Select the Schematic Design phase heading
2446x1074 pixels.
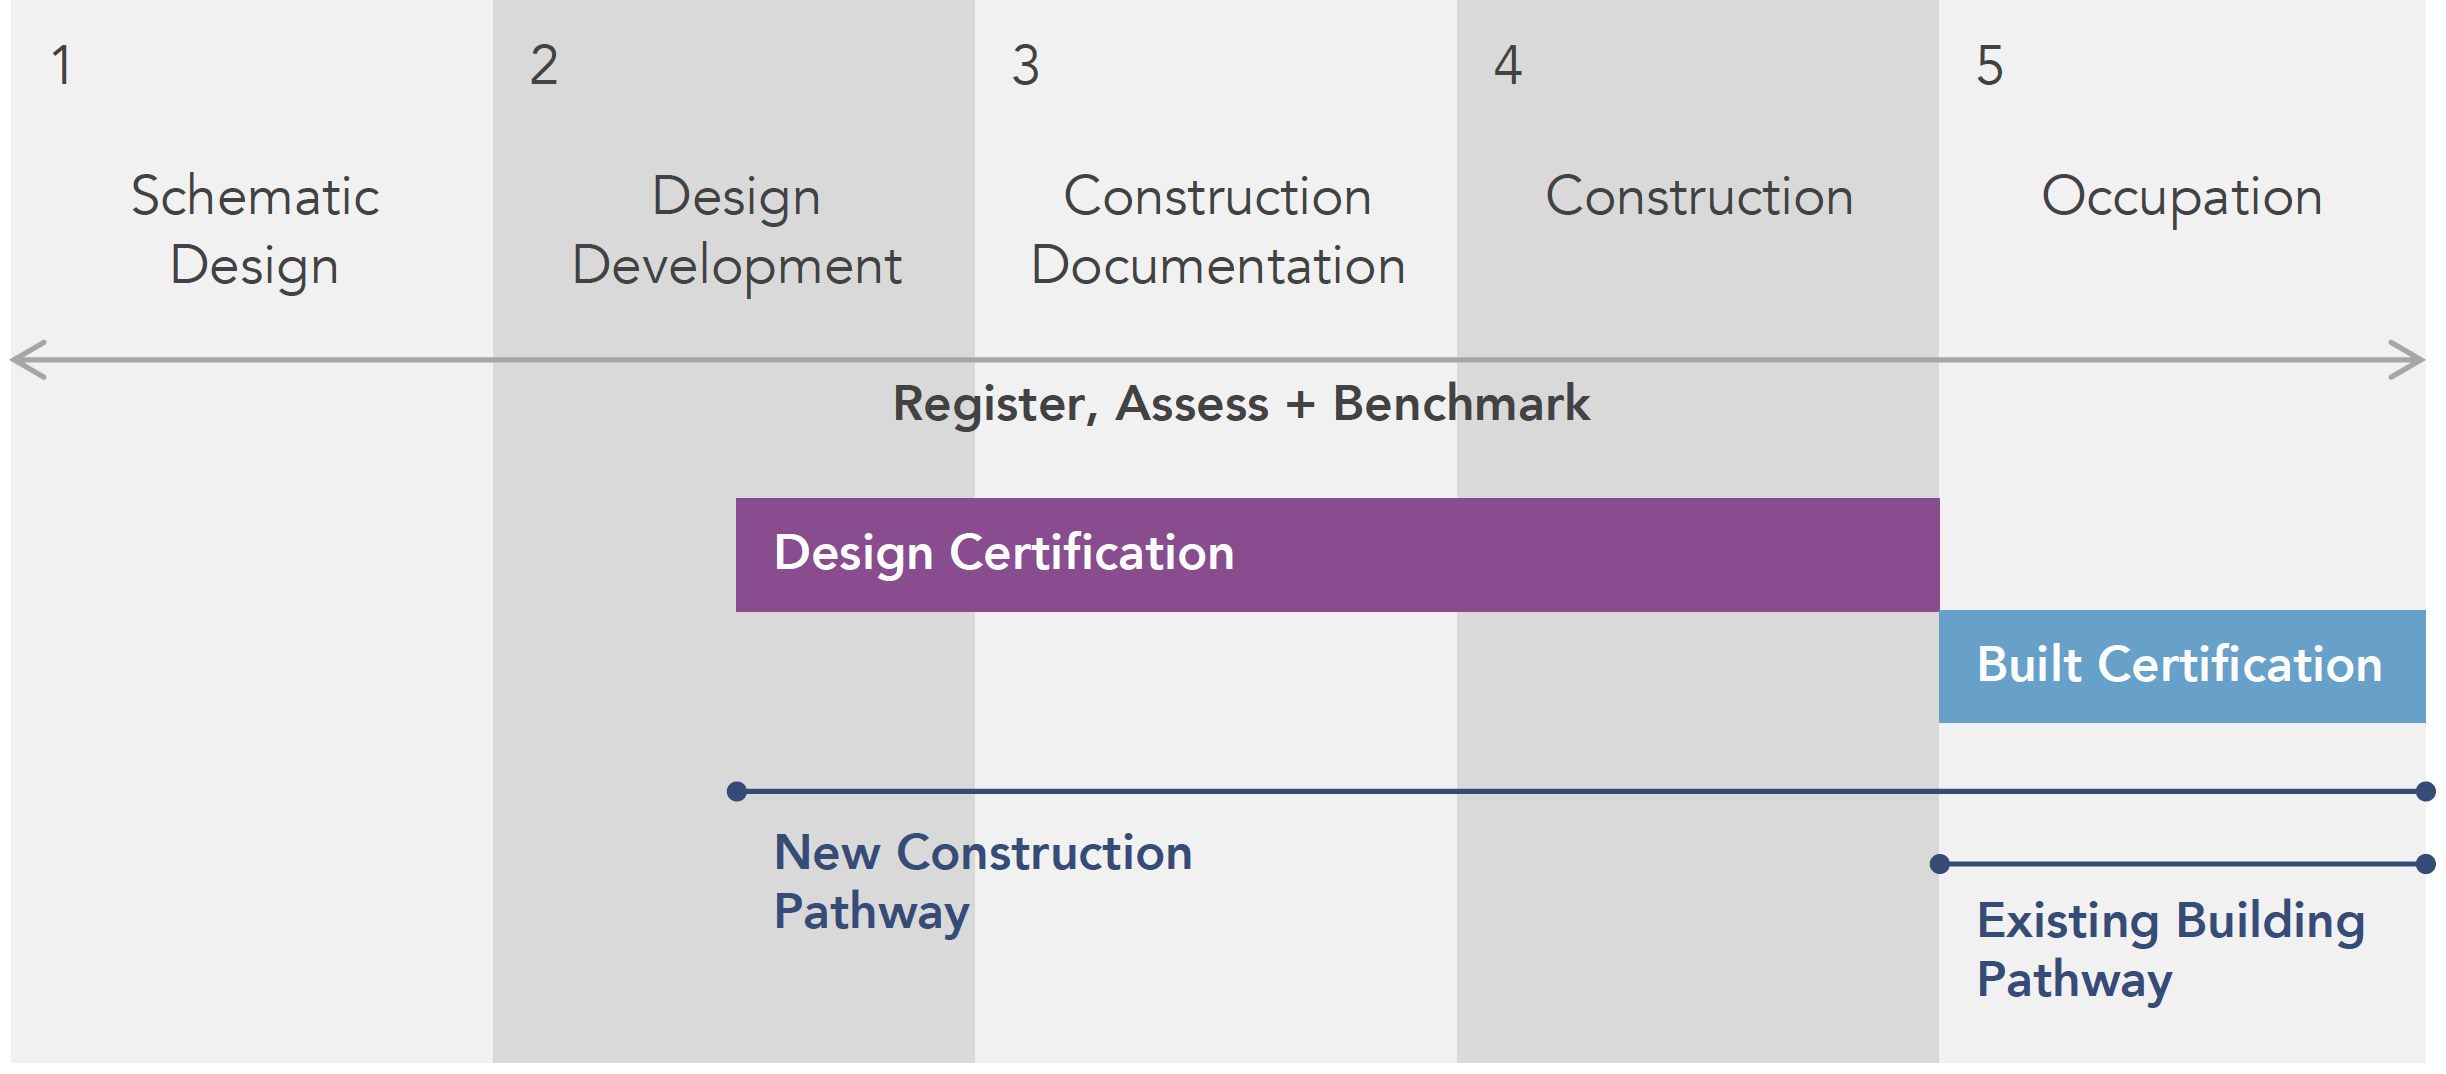coord(255,231)
